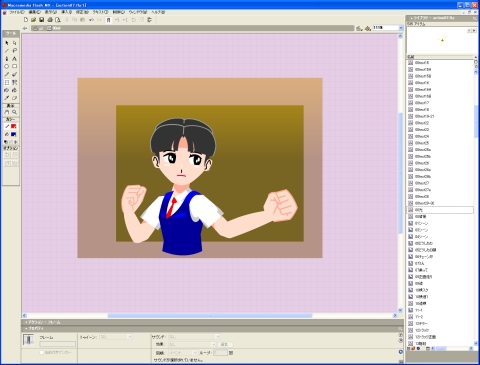The height and width of the screenshot is (365, 480).
Task: Select the Subselection tool
Action: tap(15, 43)
